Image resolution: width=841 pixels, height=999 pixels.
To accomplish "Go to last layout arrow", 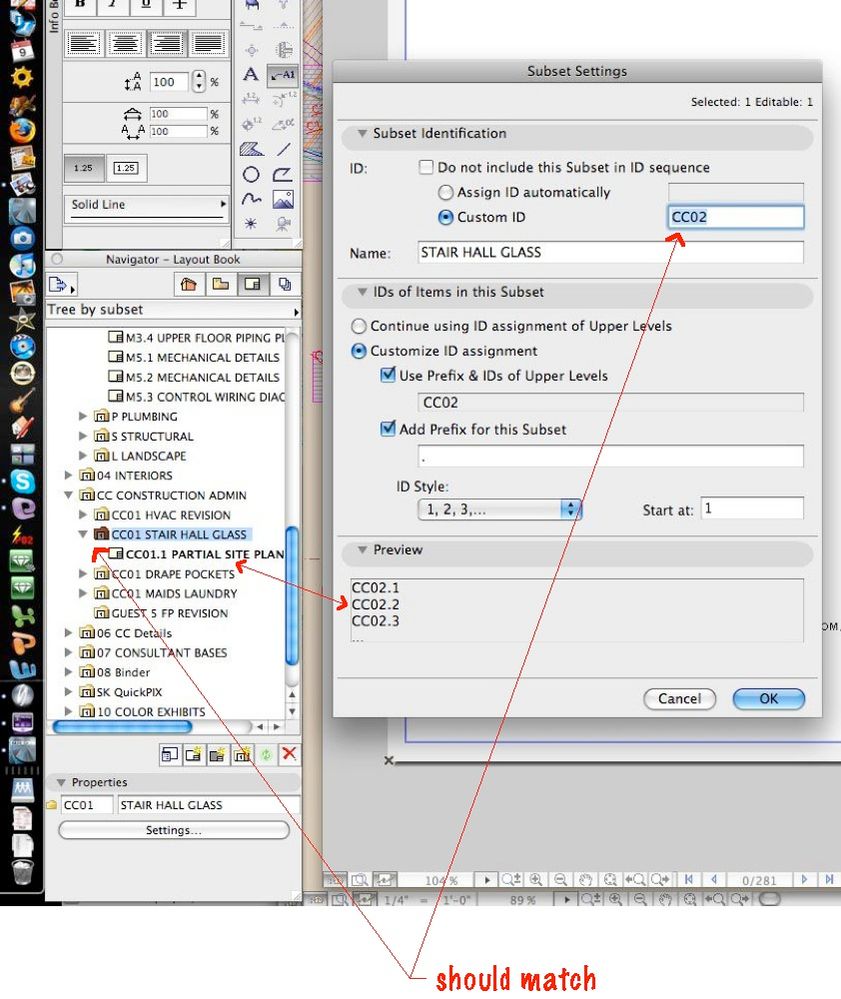I will coord(829,879).
